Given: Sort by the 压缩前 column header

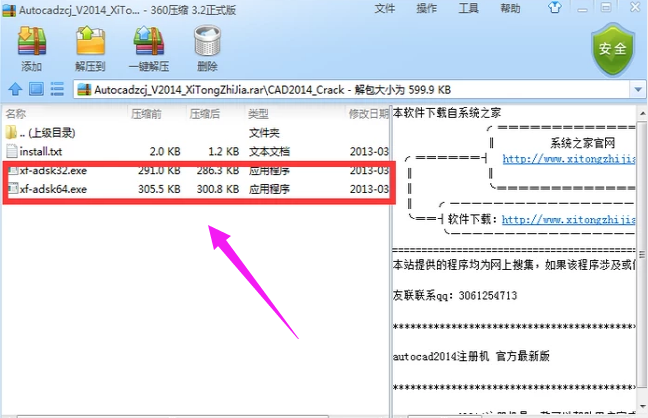Looking at the screenshot, I should click(146, 114).
